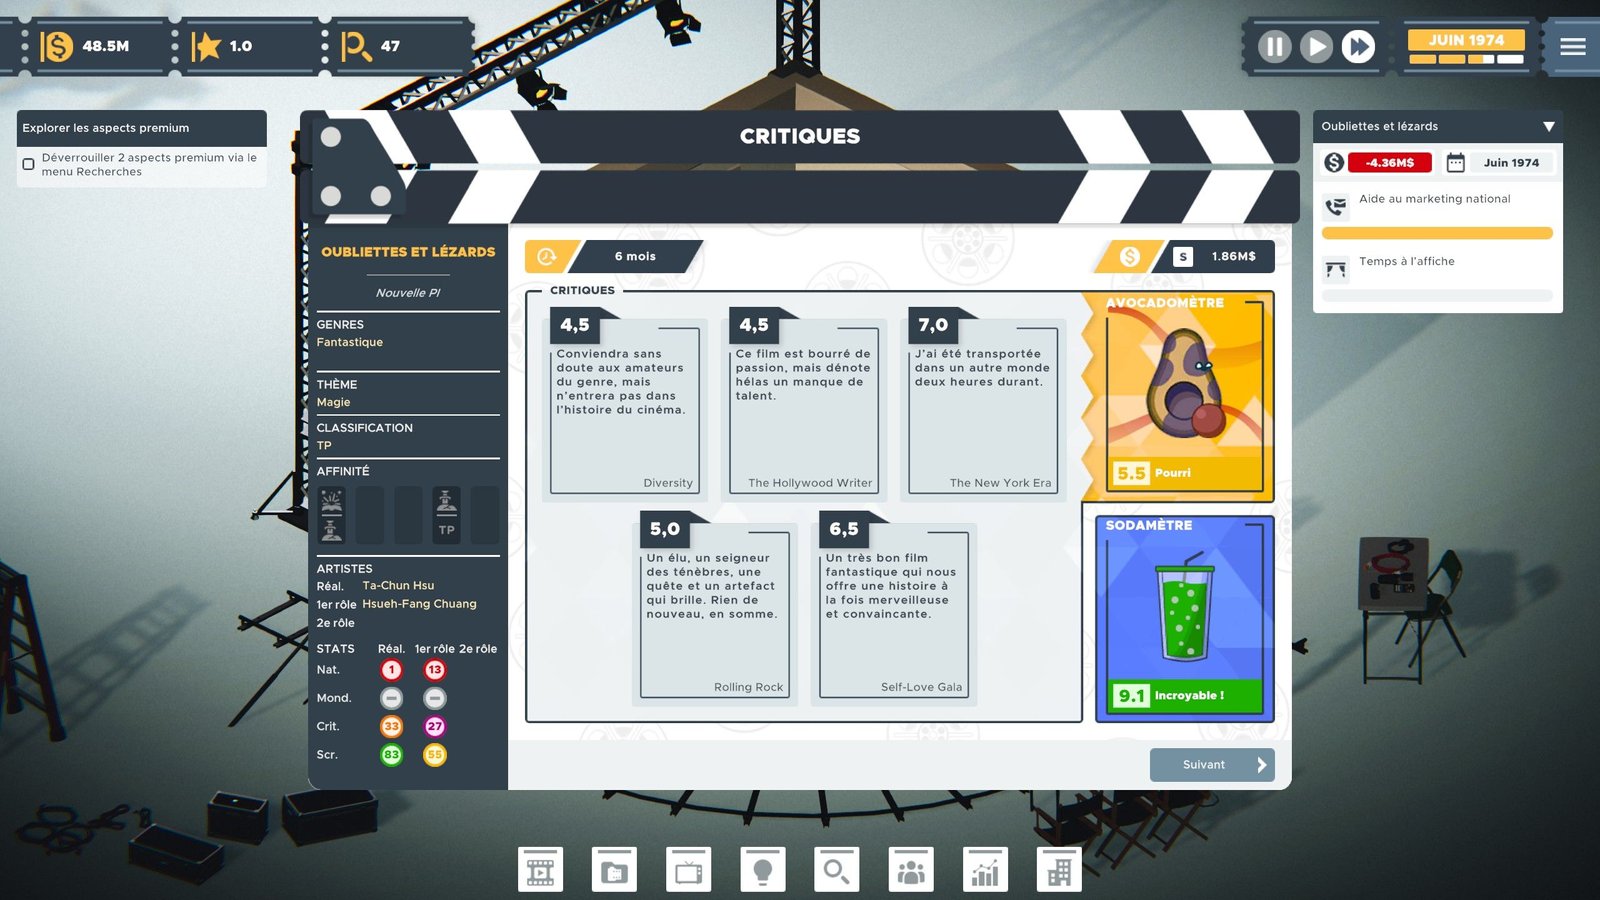Pause the game time
The height and width of the screenshot is (900, 1600).
click(x=1274, y=46)
